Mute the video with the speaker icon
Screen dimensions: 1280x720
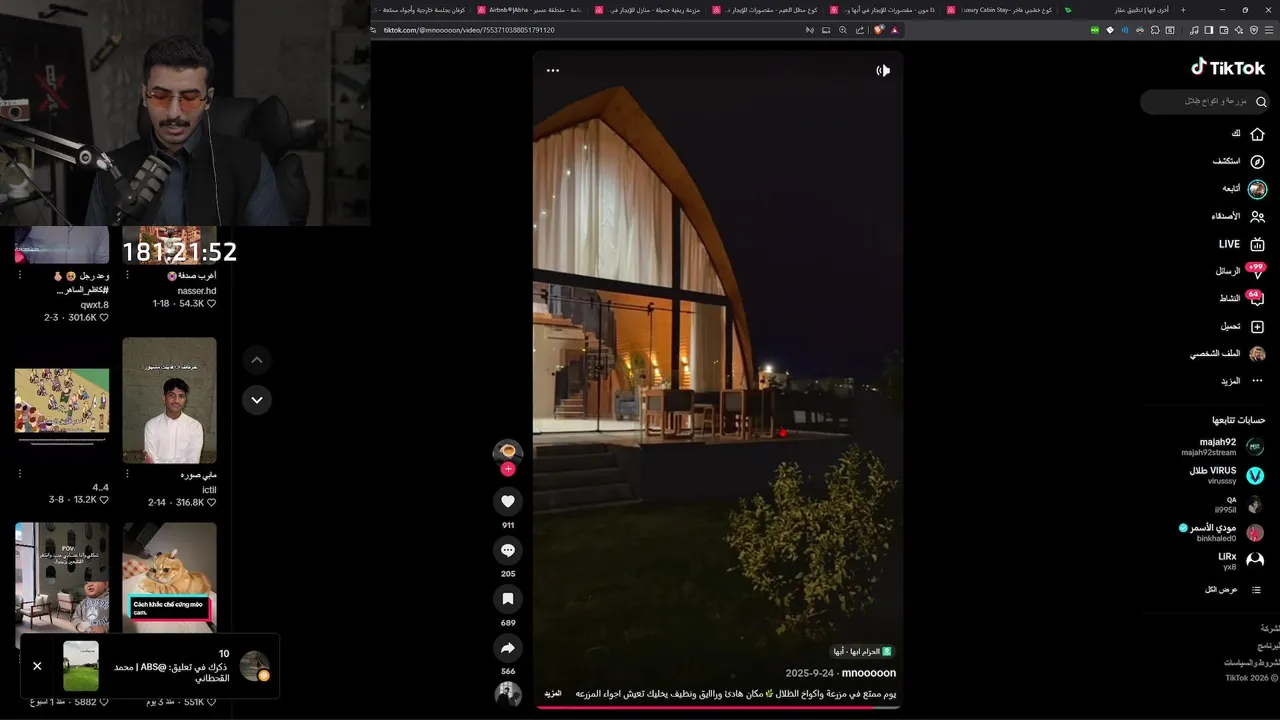[x=883, y=70]
